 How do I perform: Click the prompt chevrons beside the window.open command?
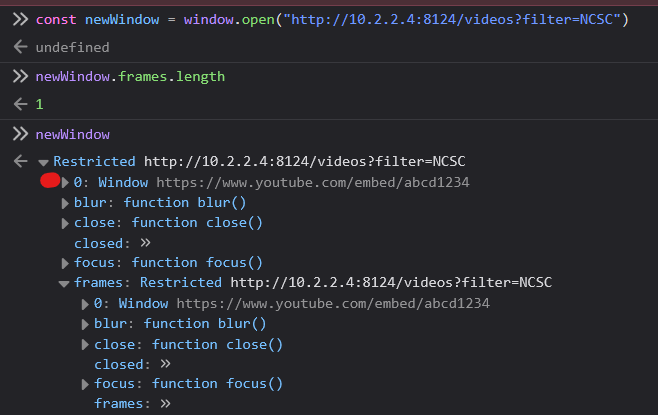(18, 20)
